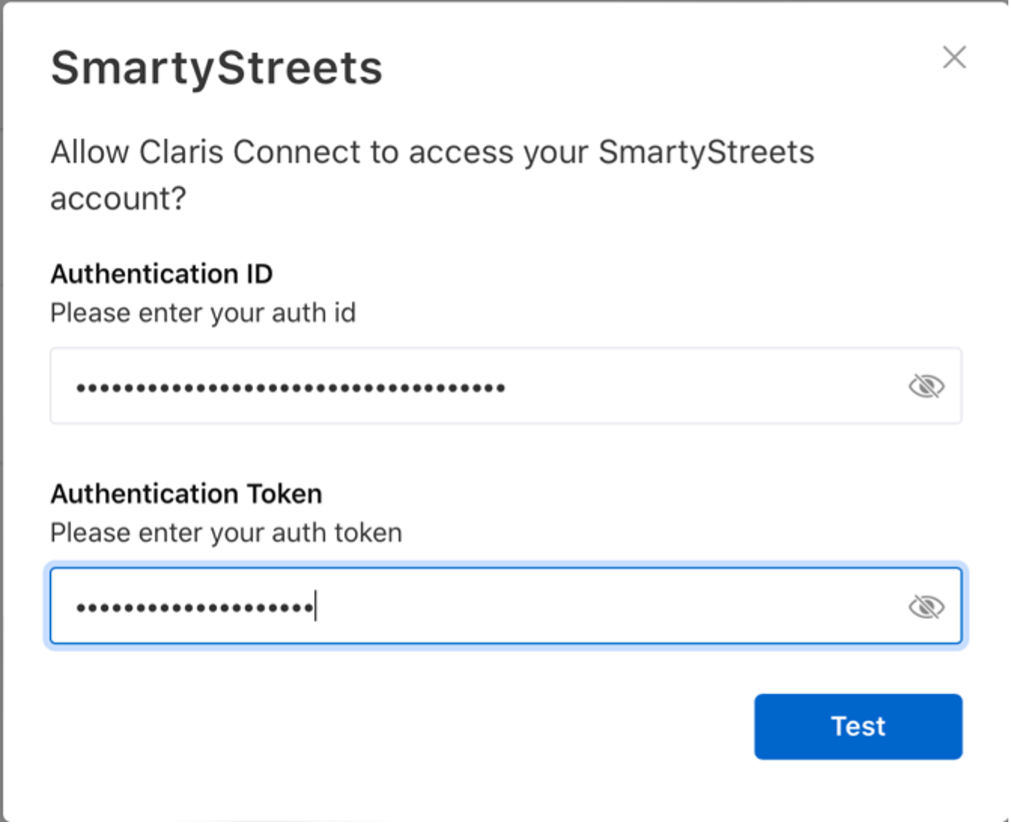Click the SmartyStreets dialog heading
This screenshot has width=1011, height=825.
coord(216,68)
